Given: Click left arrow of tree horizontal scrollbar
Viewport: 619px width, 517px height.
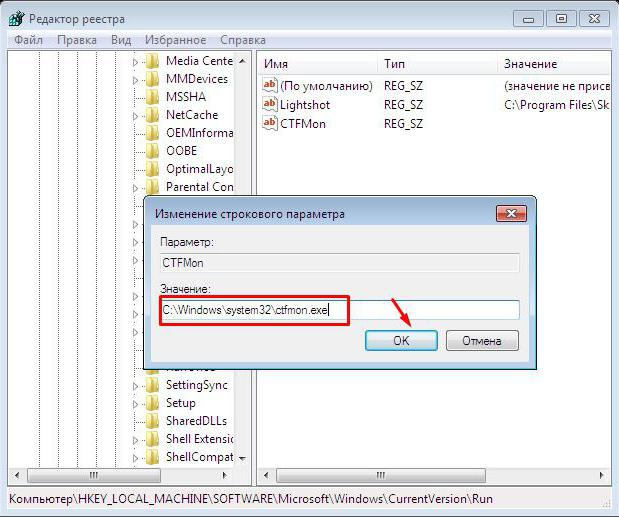Looking at the screenshot, I should 17,475.
